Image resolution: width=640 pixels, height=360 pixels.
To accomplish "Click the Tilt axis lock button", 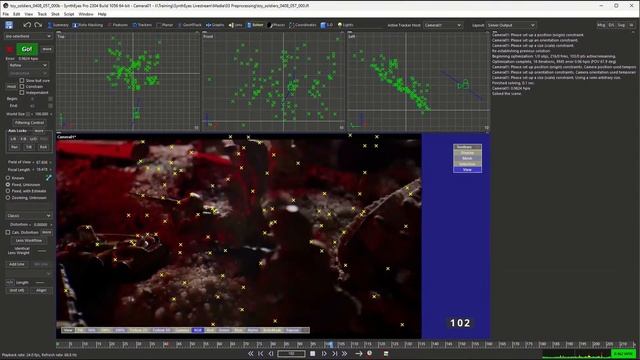I will [29, 147].
